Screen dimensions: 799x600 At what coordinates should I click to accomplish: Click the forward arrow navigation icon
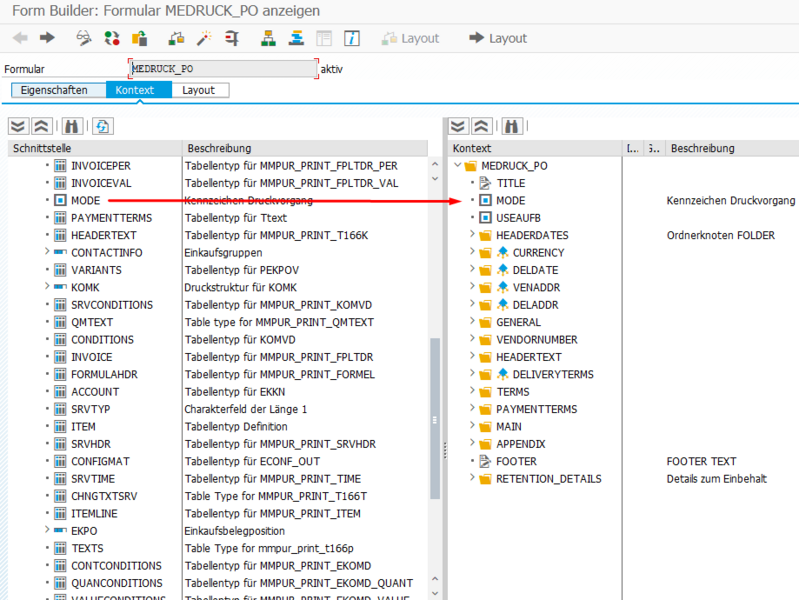47,38
